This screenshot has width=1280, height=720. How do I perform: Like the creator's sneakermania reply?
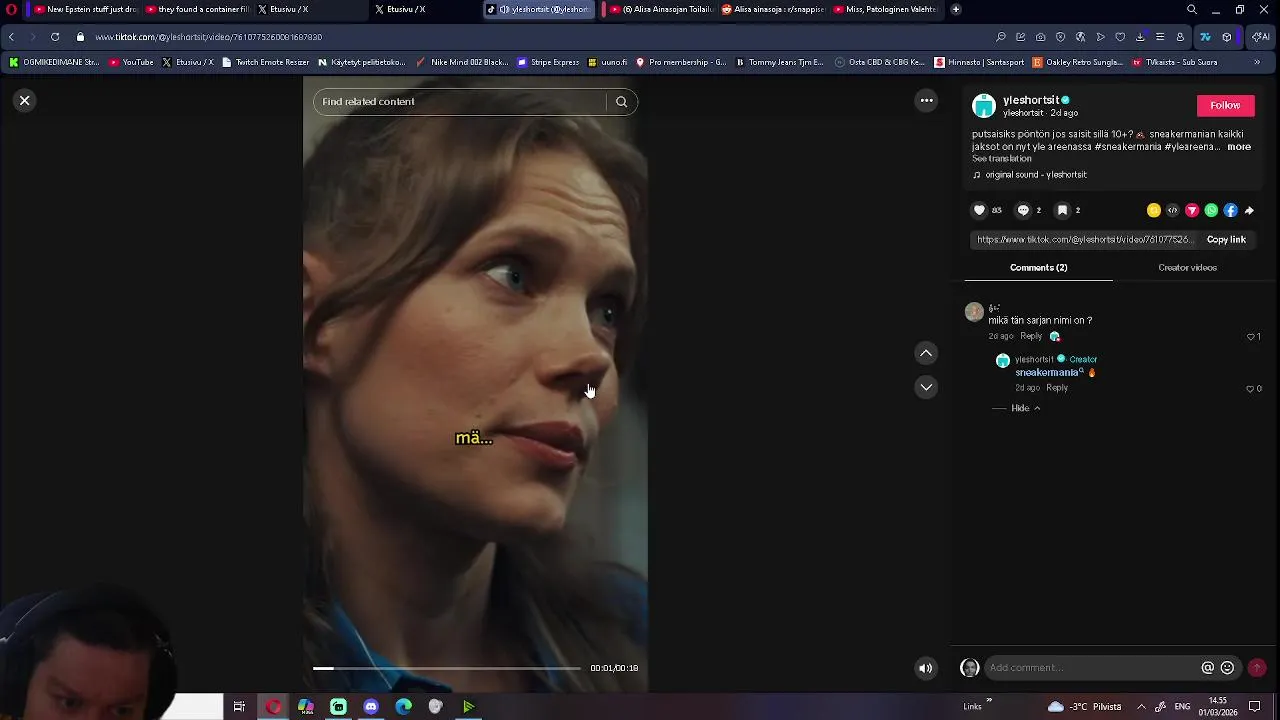(1251, 389)
